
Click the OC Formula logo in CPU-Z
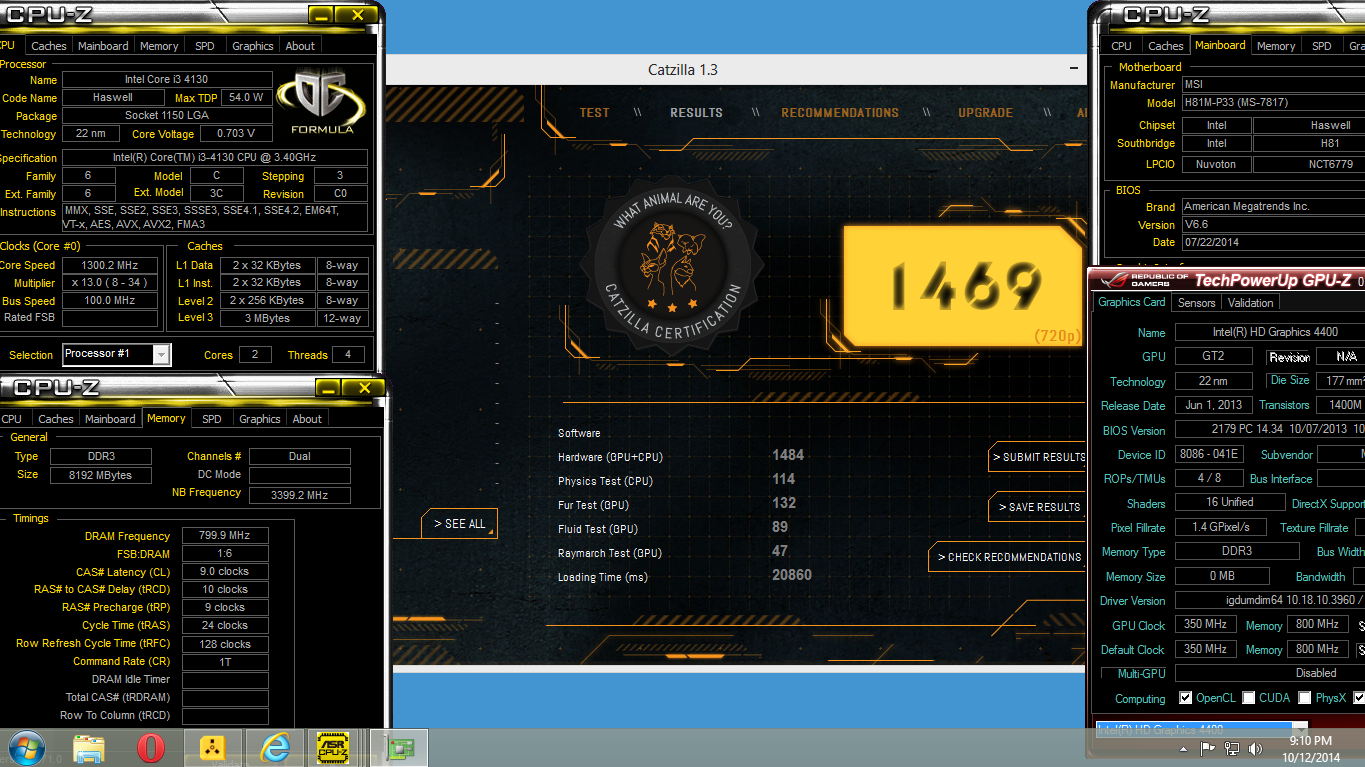click(322, 102)
